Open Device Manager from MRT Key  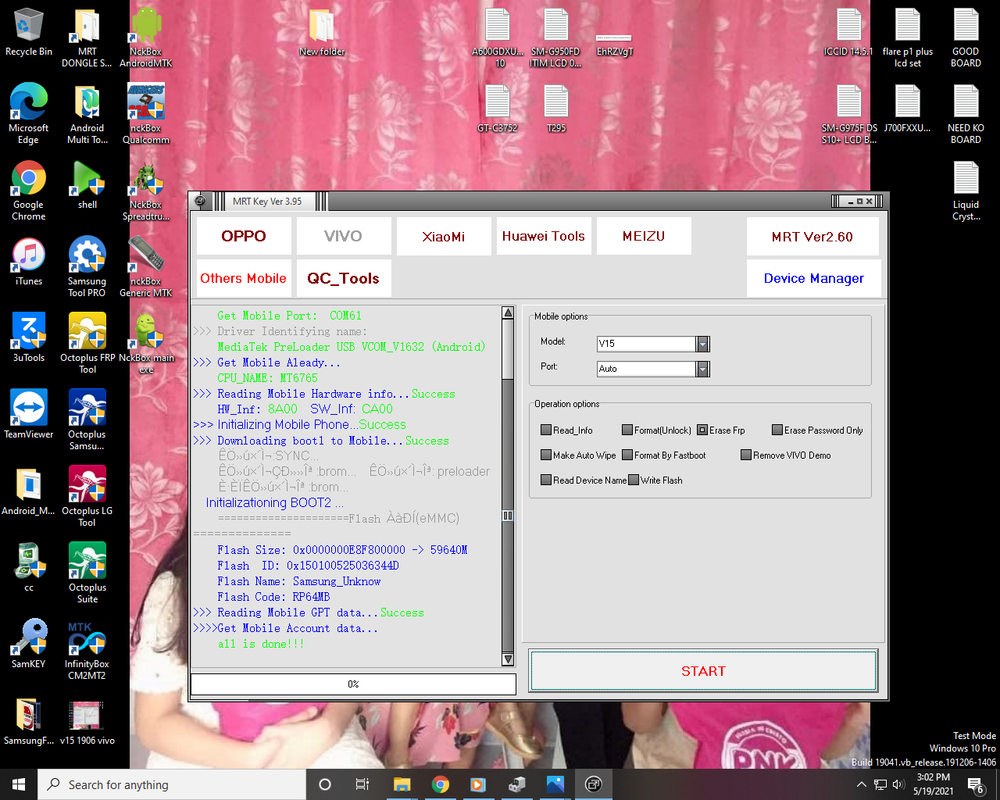click(x=814, y=278)
